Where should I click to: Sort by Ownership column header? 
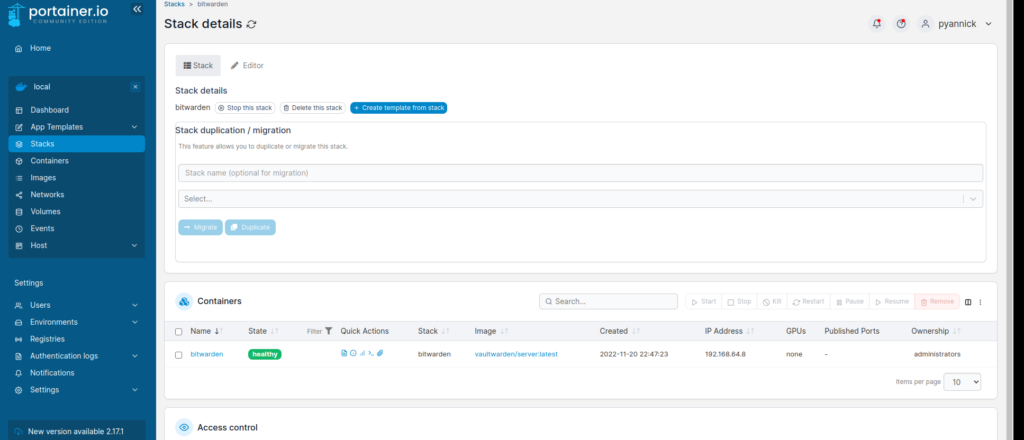point(935,332)
